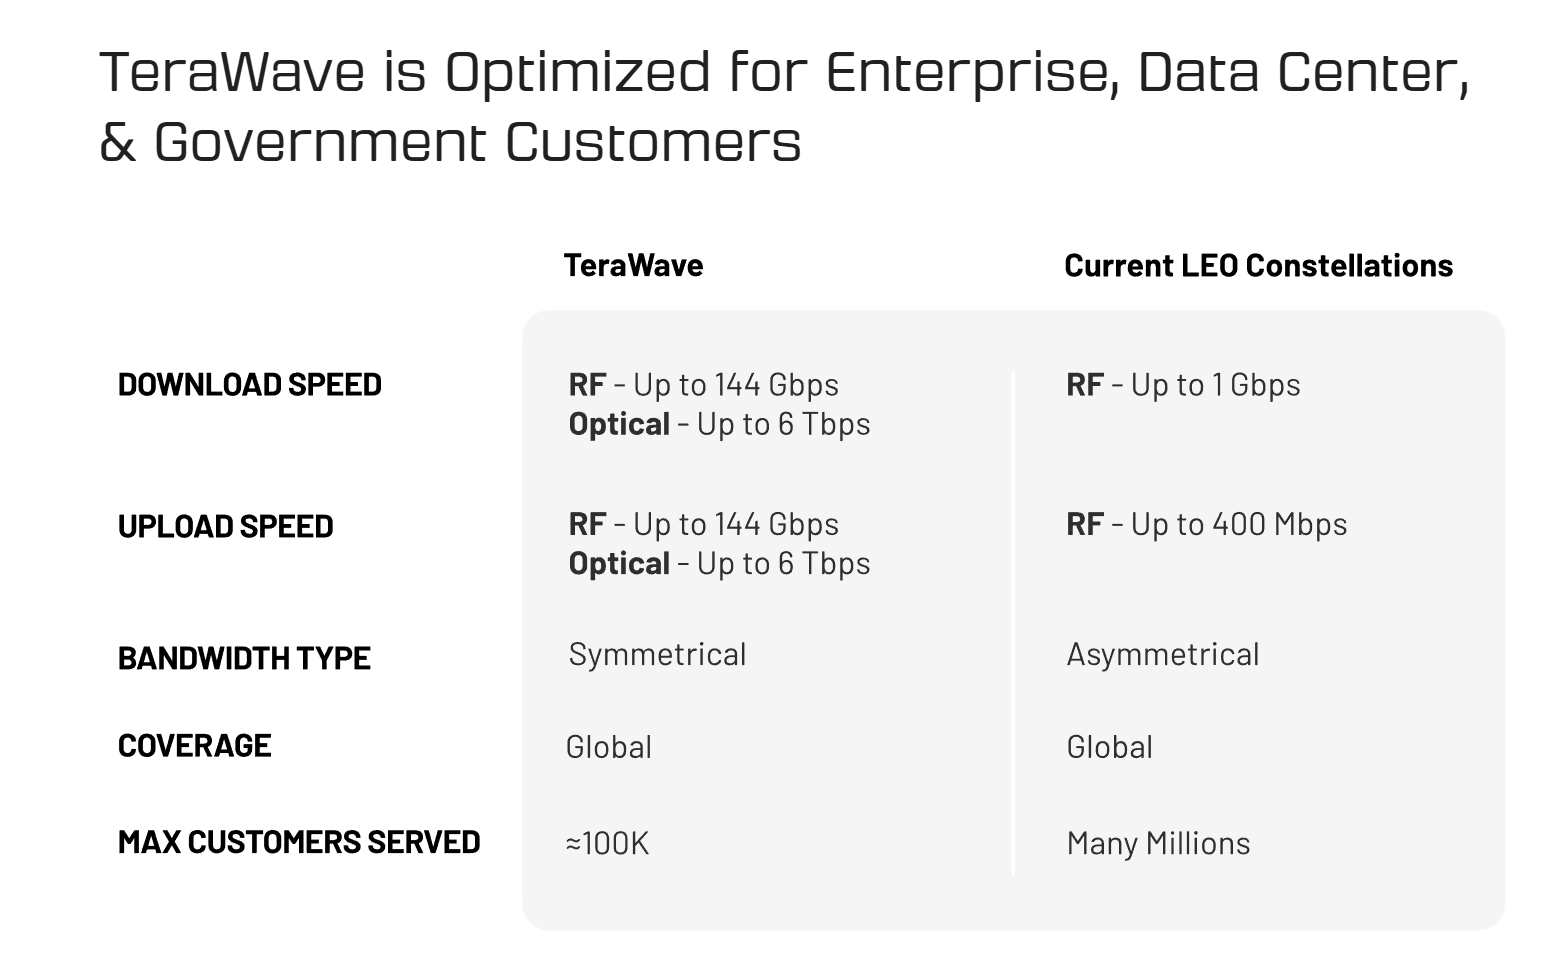Image resolution: width=1565 pixels, height=956 pixels.
Task: Select the 'Asymmetrical' bandwidth value
Action: click(x=1162, y=654)
